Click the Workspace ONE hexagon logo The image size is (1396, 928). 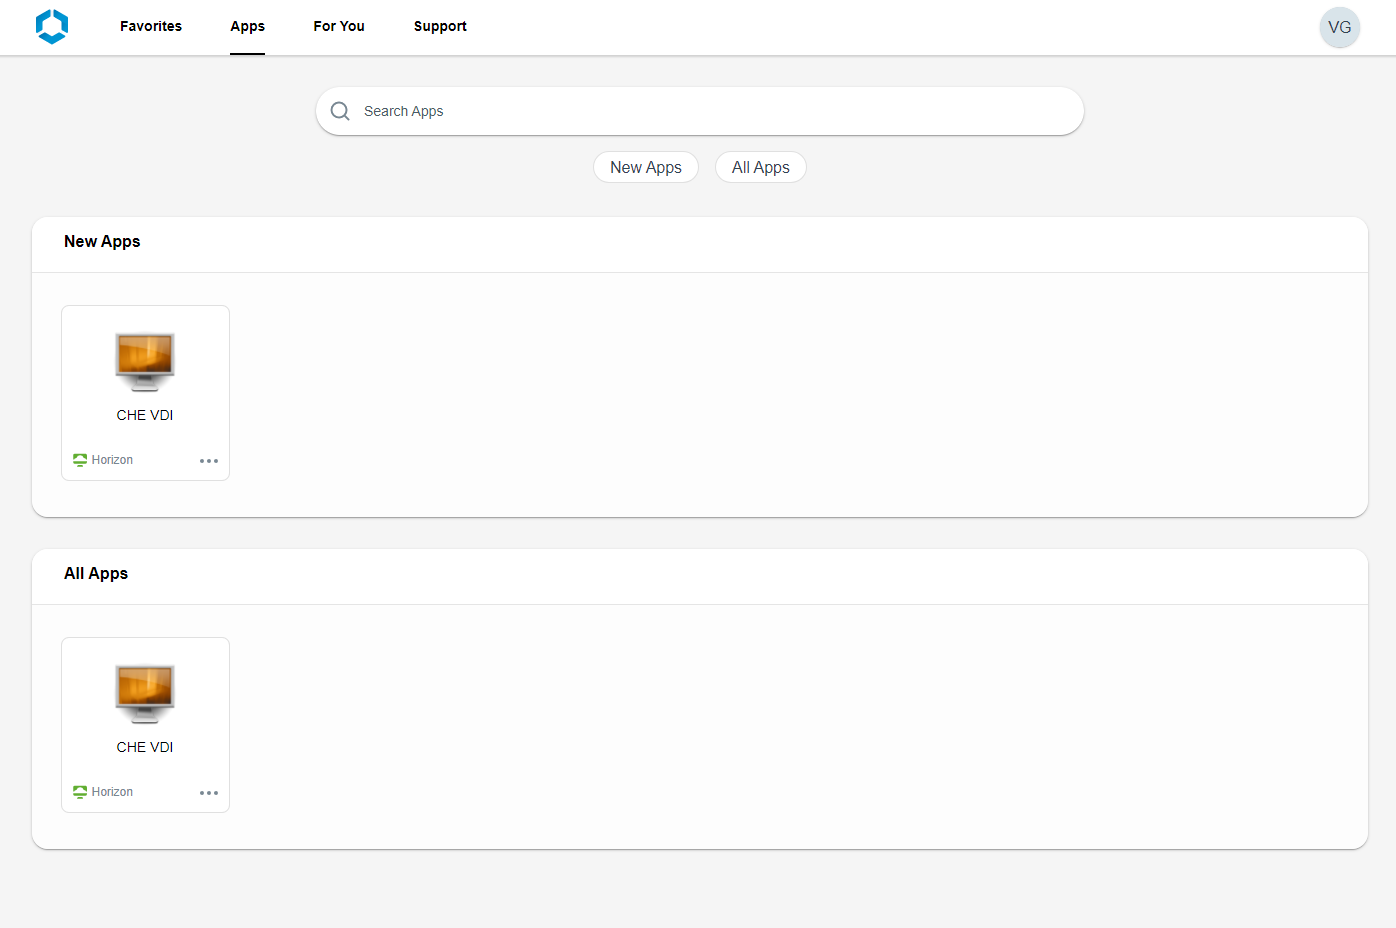[x=52, y=26]
